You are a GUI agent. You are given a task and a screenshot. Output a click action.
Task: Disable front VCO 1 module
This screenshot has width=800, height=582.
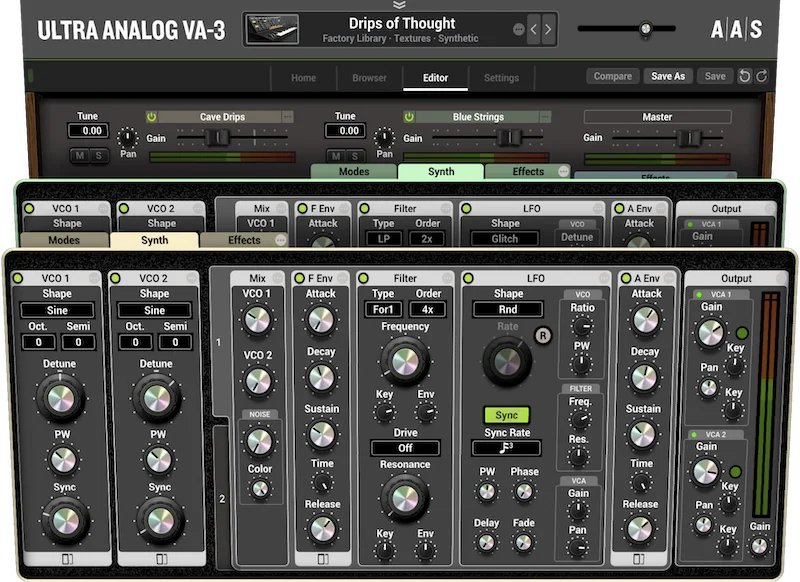[x=18, y=278]
